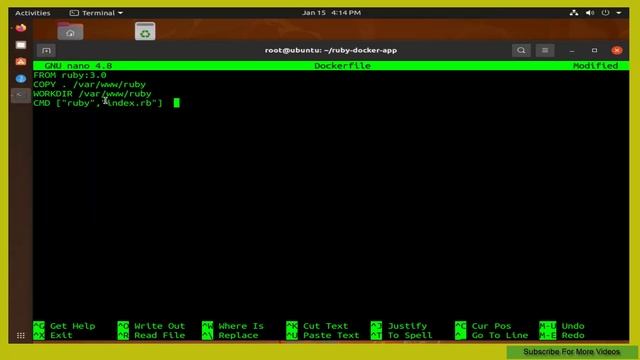640x360 pixels.
Task: Open a new terminal tab
Action: click(46, 51)
